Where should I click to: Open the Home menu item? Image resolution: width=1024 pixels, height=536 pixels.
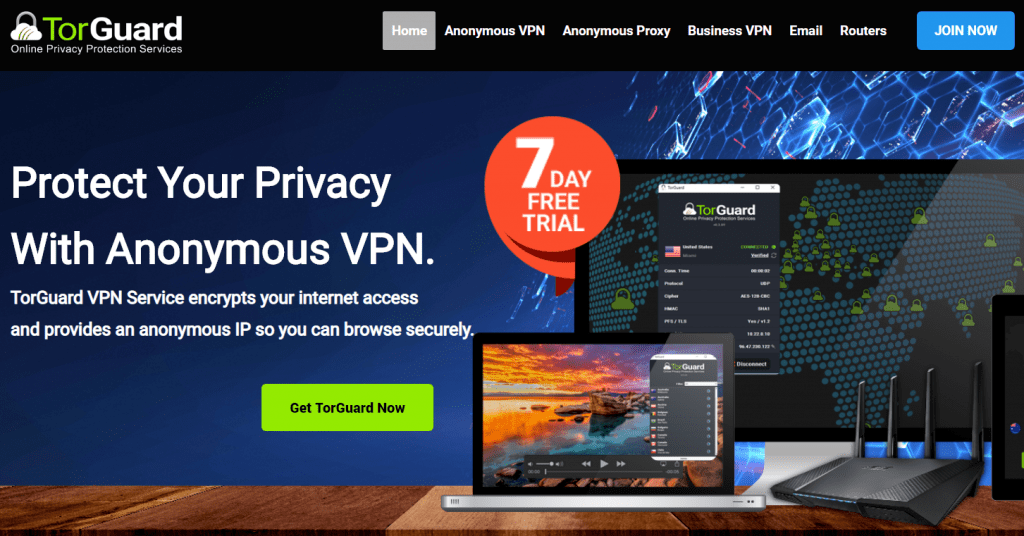point(409,31)
